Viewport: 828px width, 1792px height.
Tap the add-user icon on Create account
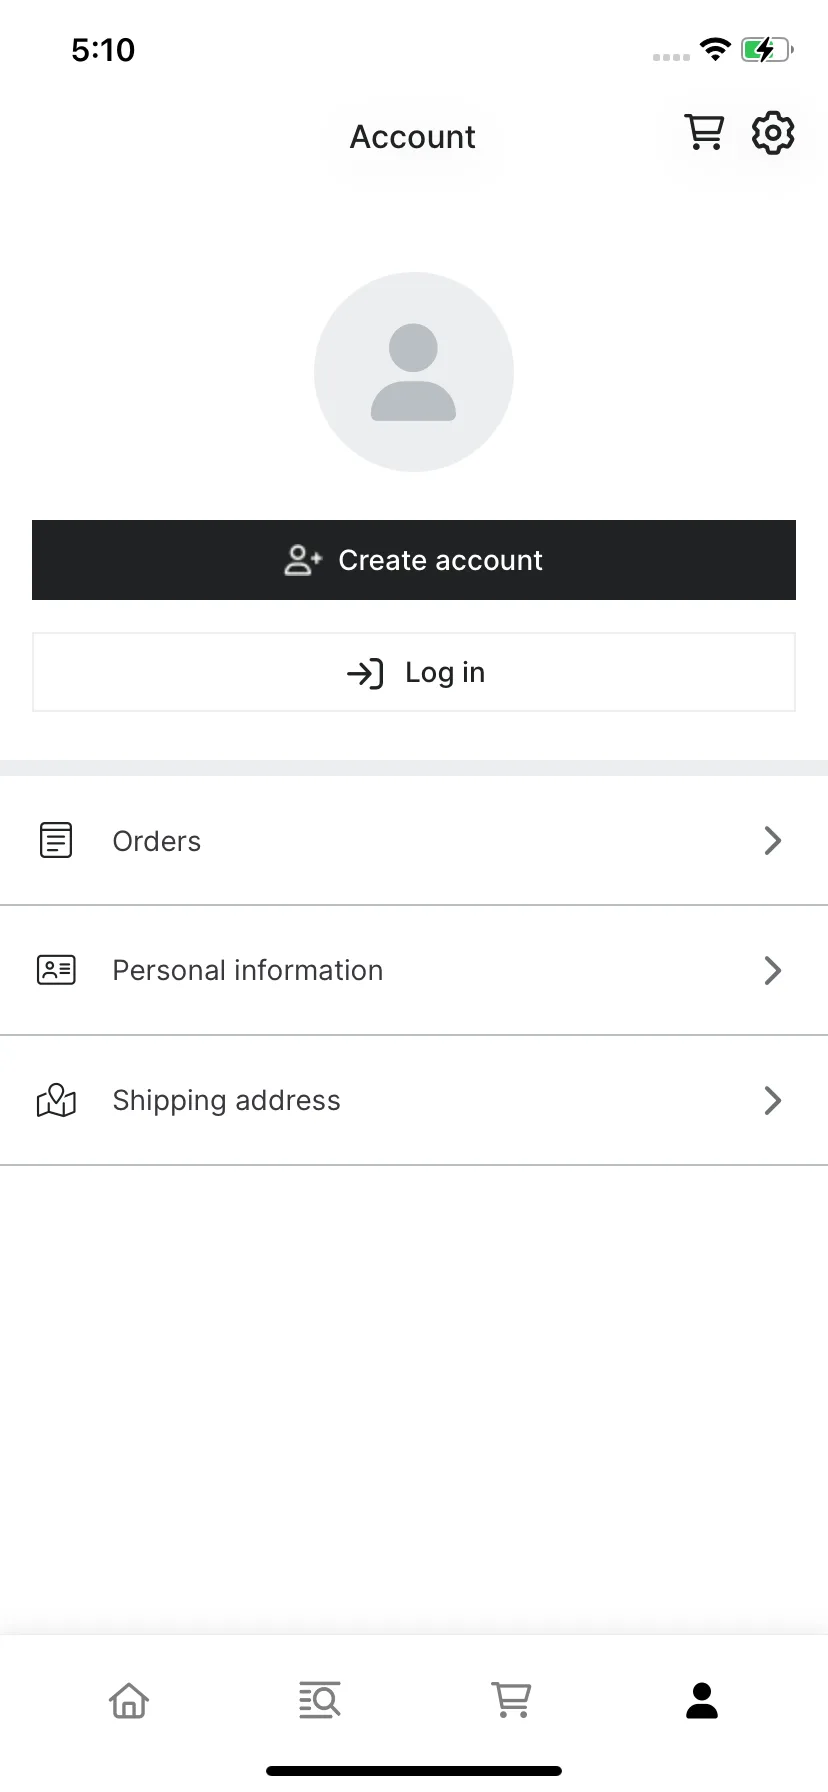(303, 560)
